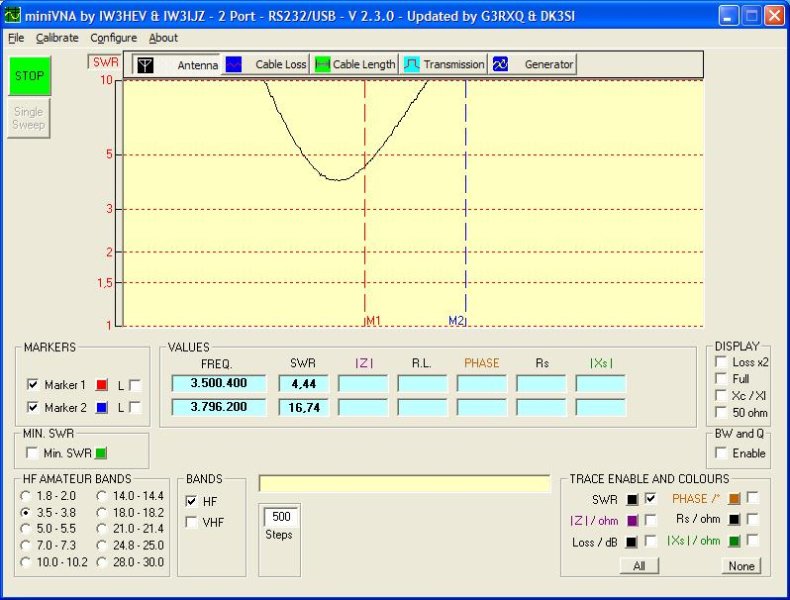This screenshot has height=600, width=790.
Task: Select the 5.0 - 5.5 band
Action: click(26, 529)
